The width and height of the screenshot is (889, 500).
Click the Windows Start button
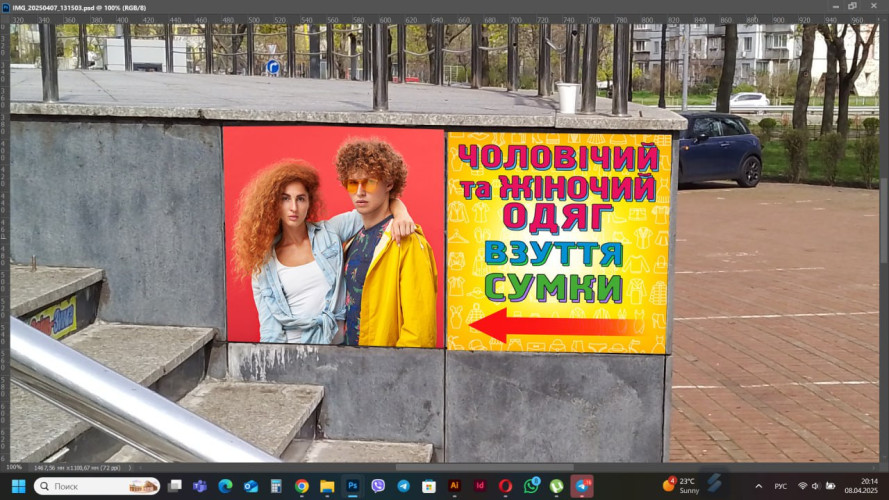click(x=18, y=486)
